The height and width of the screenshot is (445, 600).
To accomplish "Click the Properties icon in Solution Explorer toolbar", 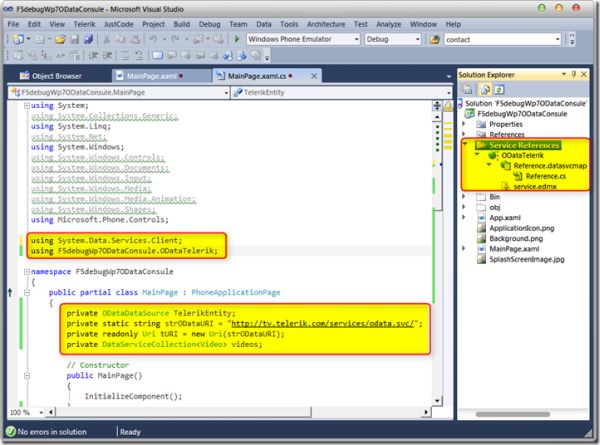I will pos(467,90).
